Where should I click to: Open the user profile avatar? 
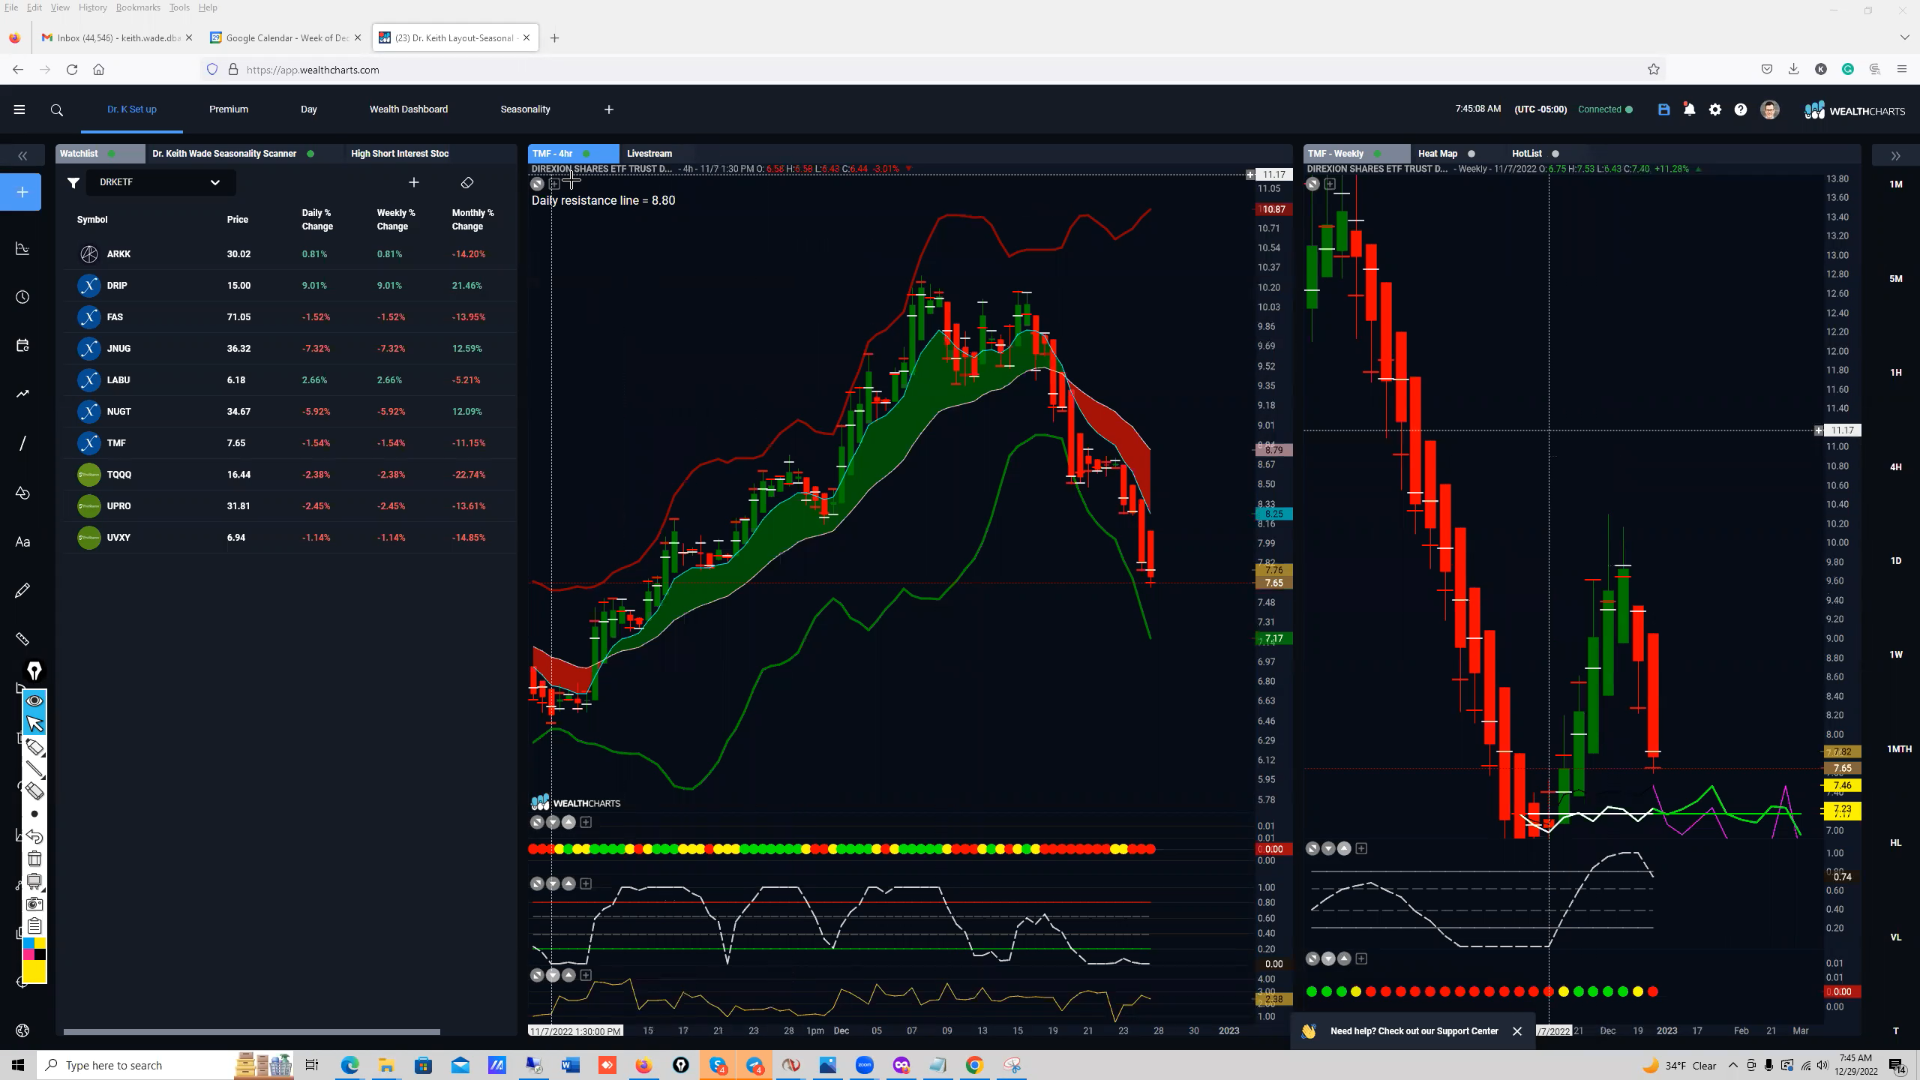point(1770,110)
